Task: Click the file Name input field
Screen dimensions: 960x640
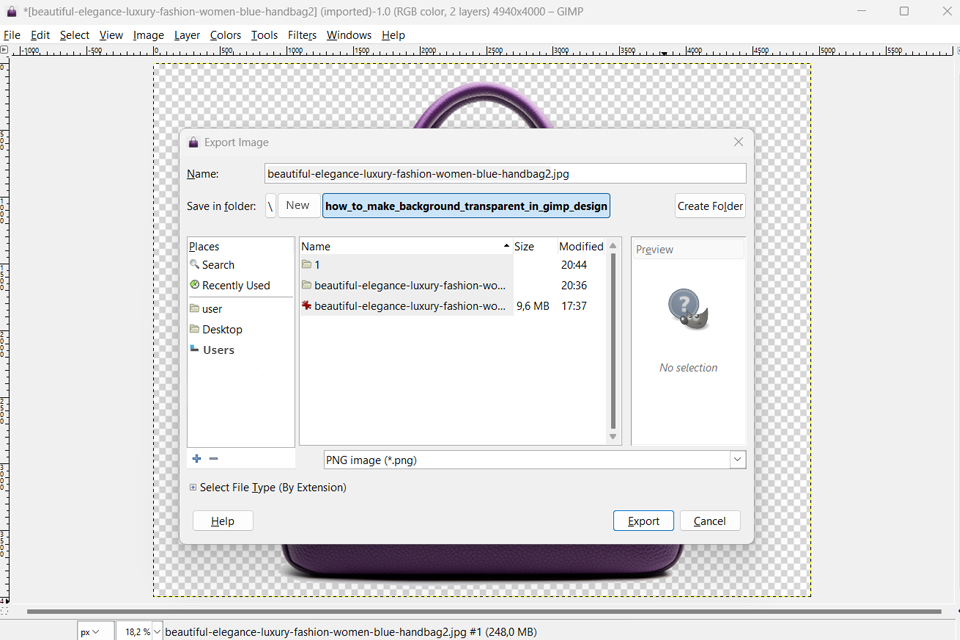Action: point(505,173)
